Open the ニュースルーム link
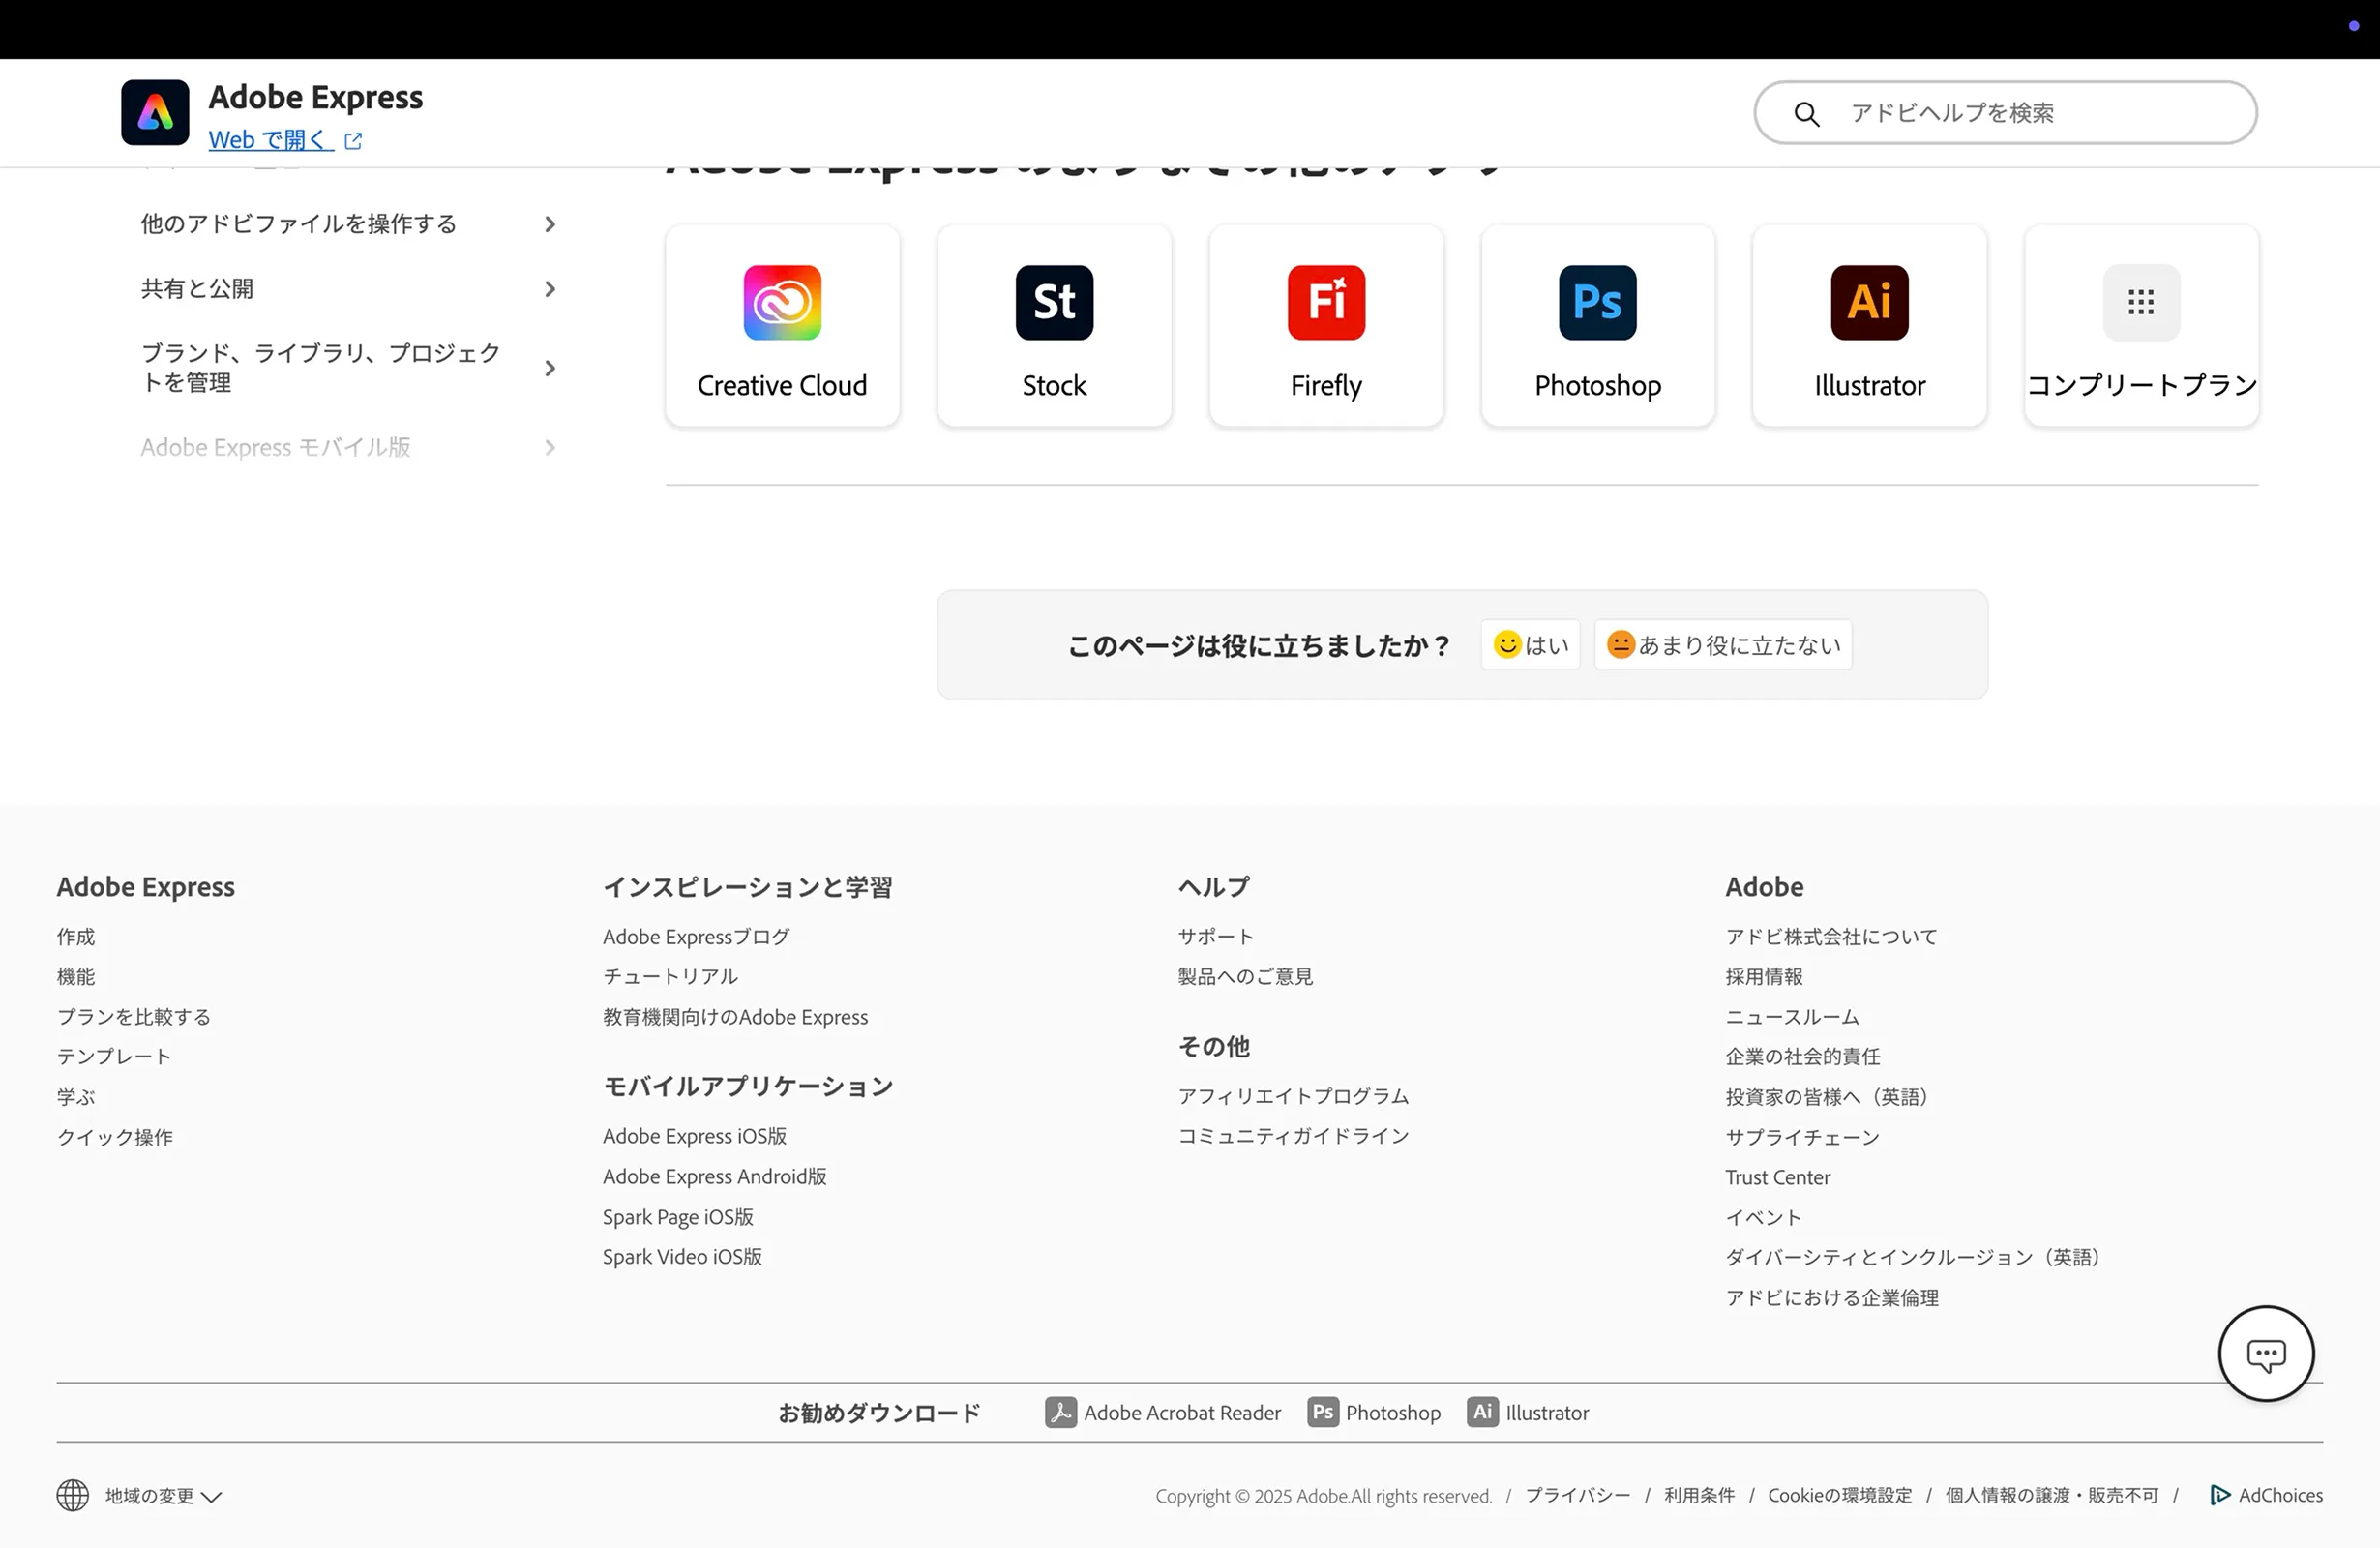This screenshot has height=1548, width=2380. 1792,1017
